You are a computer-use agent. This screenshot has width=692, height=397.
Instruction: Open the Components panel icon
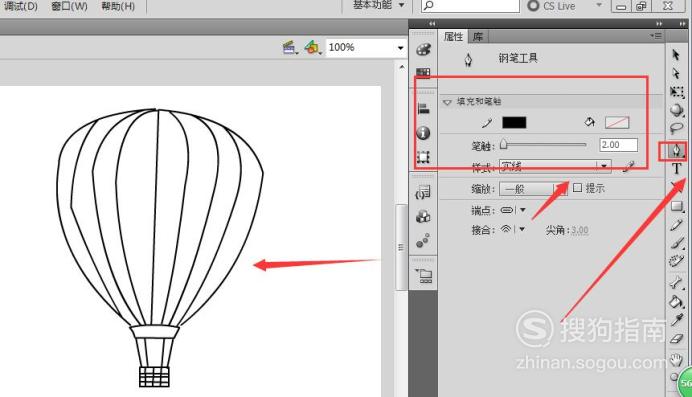click(423, 216)
